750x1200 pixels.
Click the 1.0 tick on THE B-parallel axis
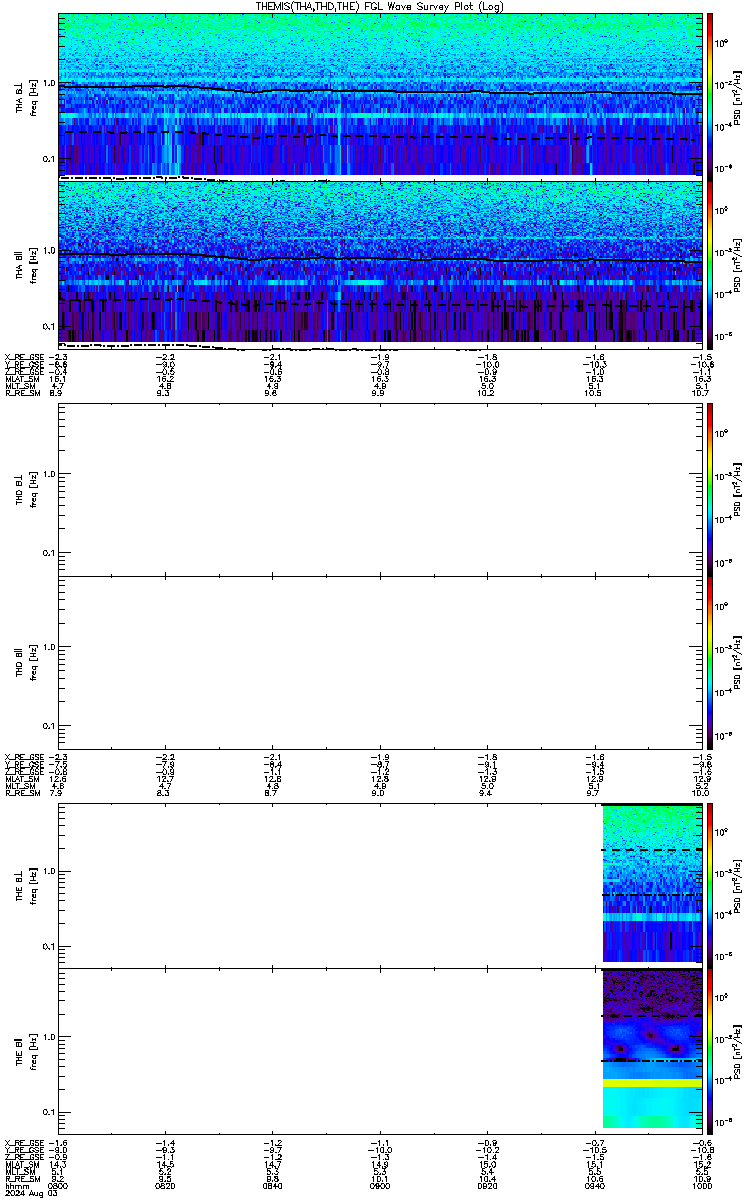(48, 1036)
